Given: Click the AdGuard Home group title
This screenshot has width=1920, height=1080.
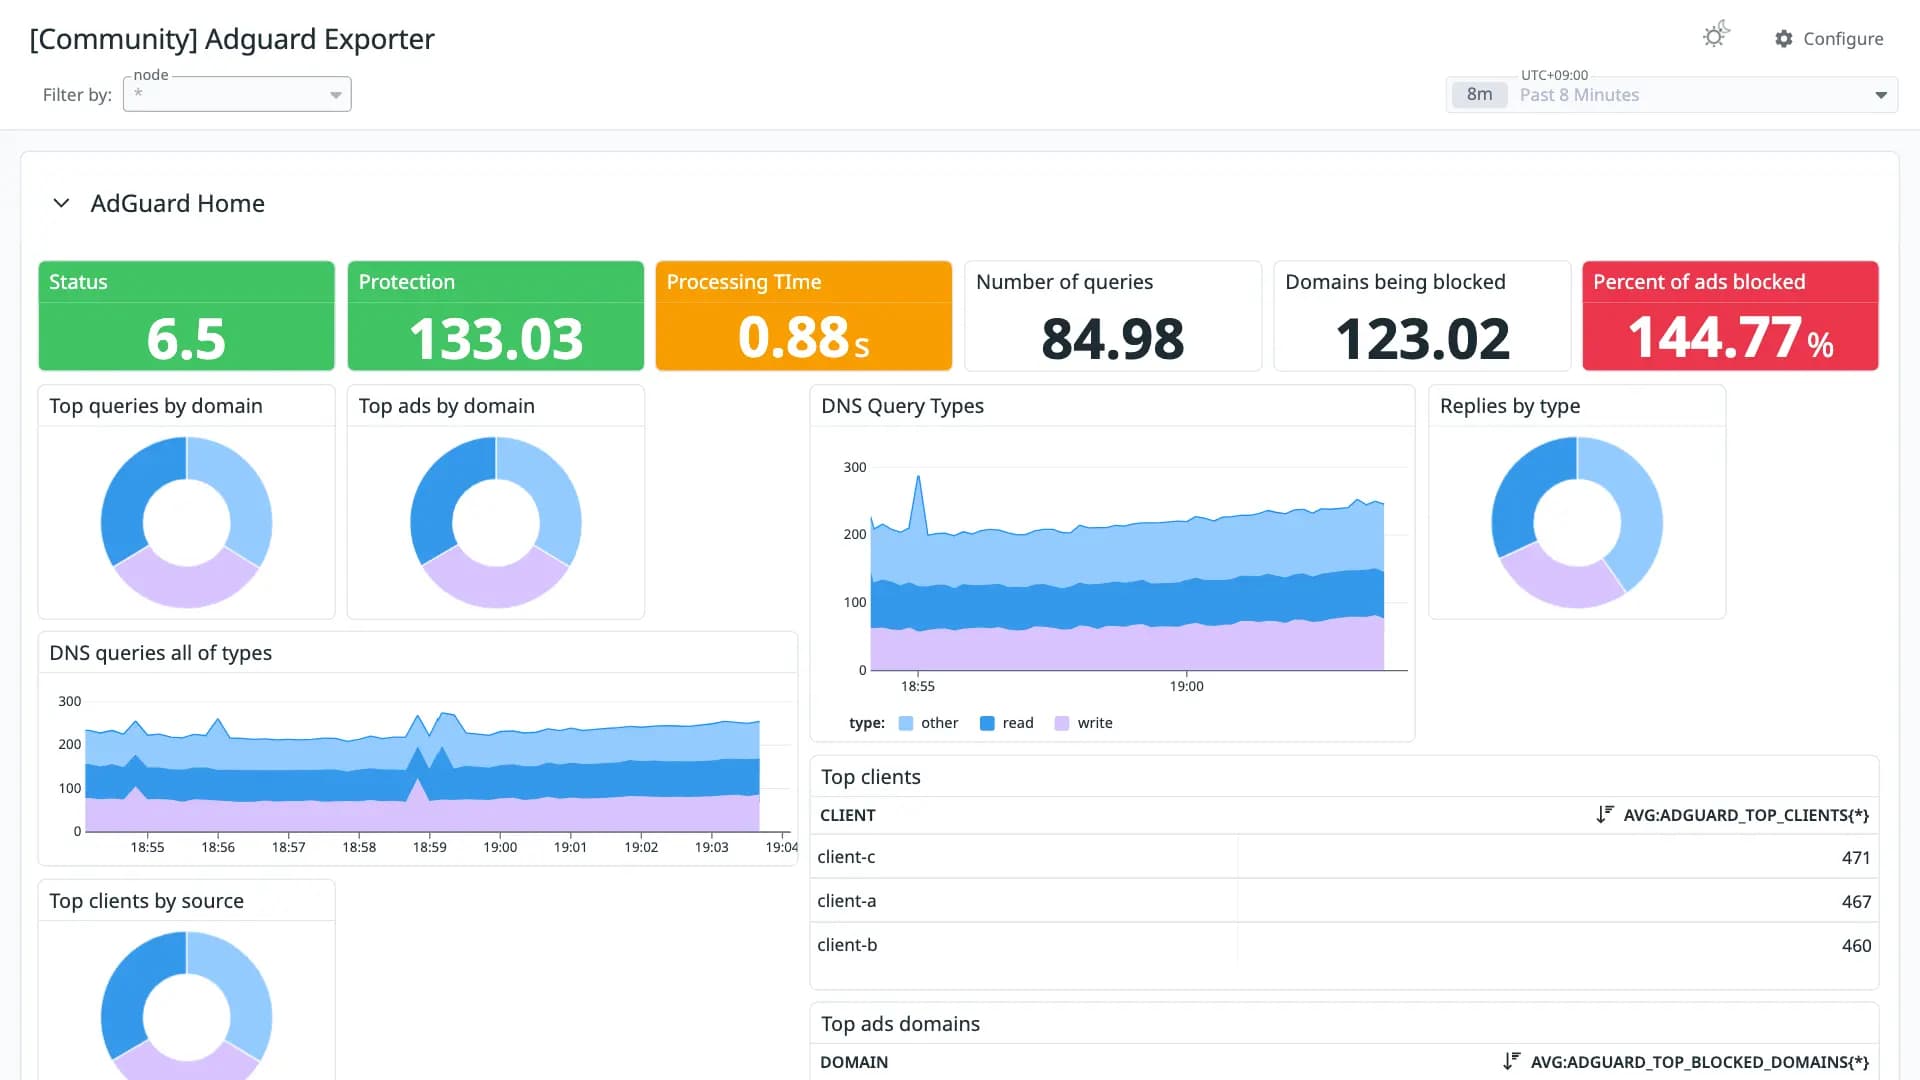Looking at the screenshot, I should (178, 203).
